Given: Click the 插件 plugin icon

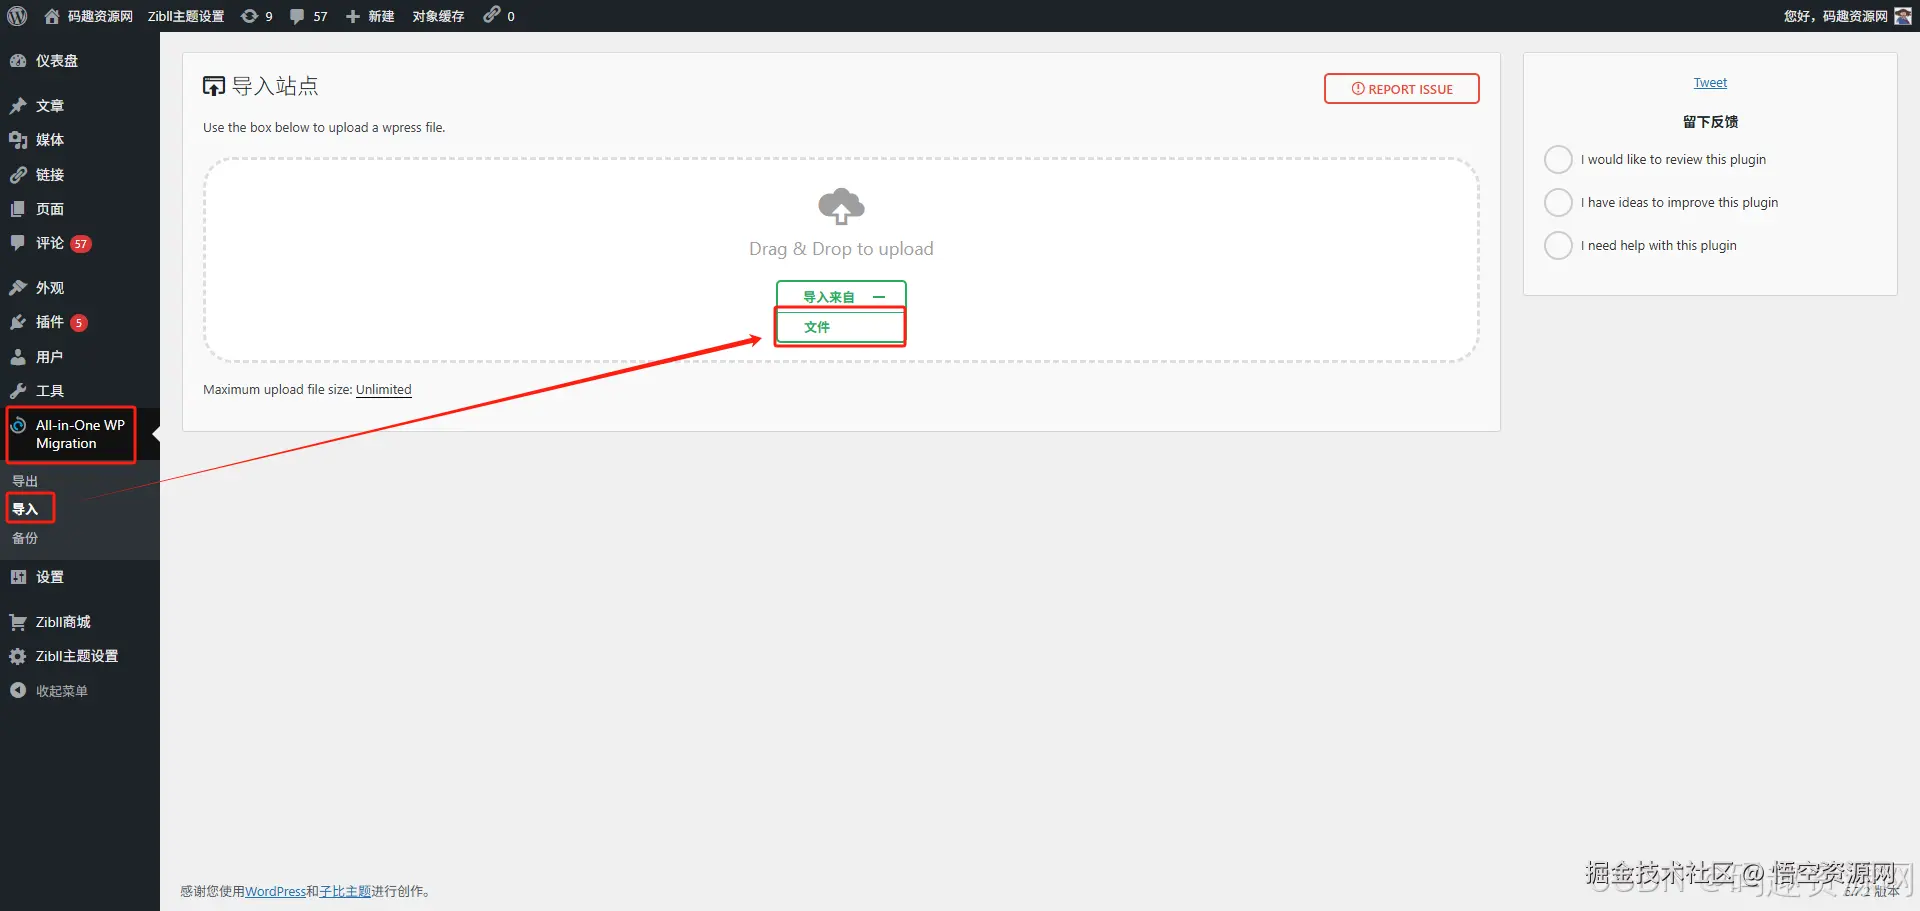Looking at the screenshot, I should [x=18, y=322].
